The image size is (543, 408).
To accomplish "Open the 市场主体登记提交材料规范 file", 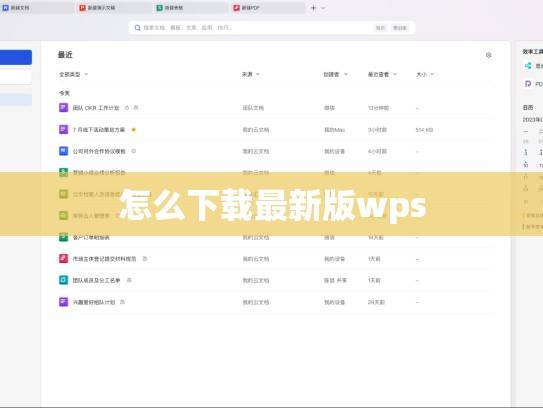I will [x=104, y=259].
